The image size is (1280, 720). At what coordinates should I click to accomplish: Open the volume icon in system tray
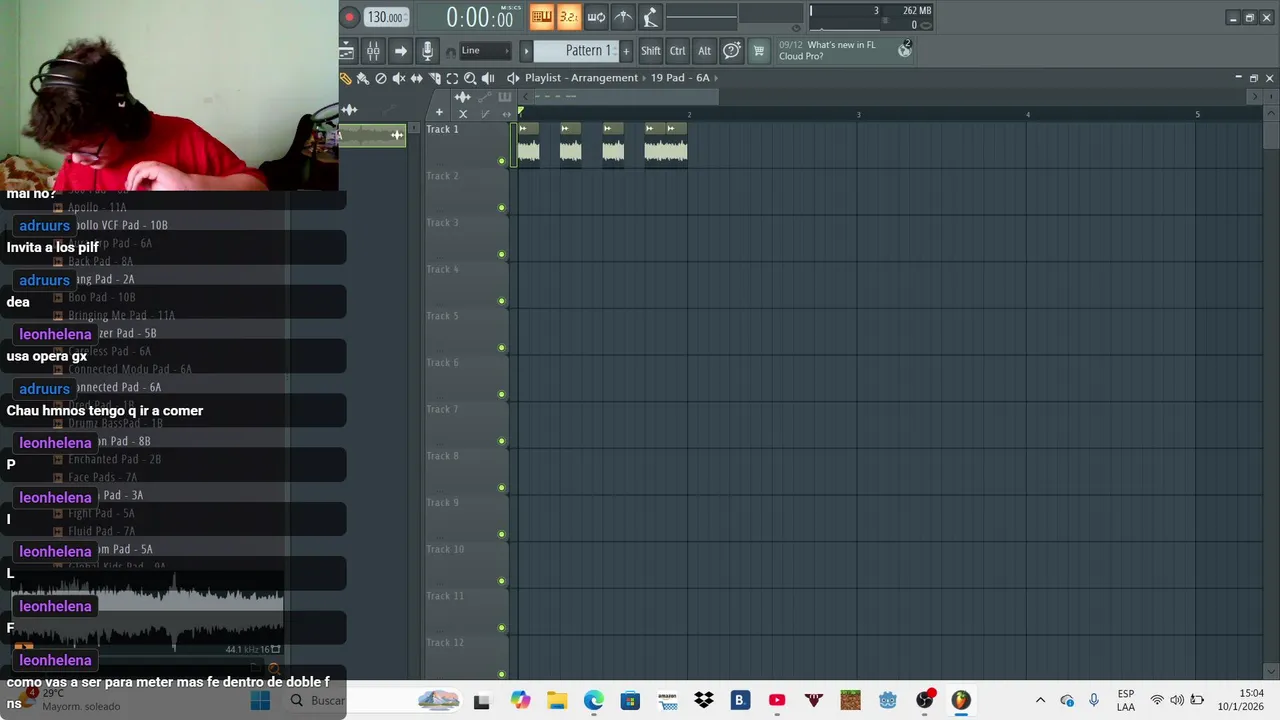[1177, 700]
